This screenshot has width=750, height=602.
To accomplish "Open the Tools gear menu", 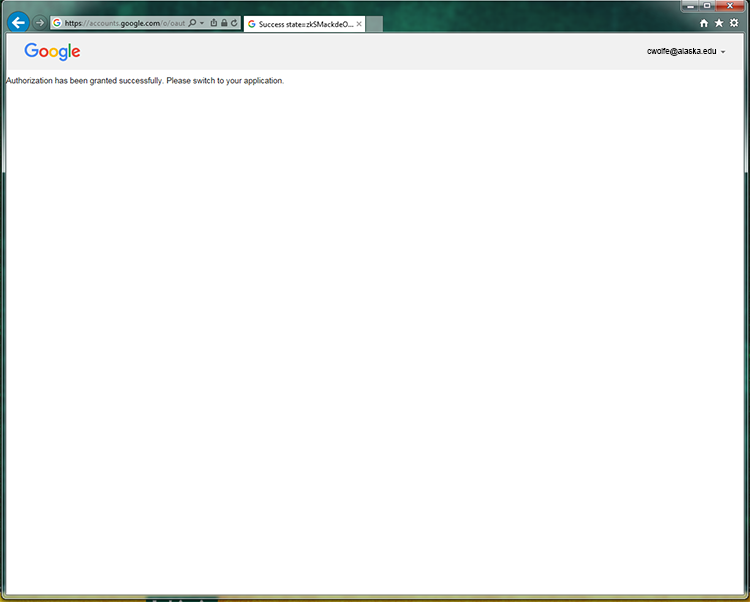I will click(734, 23).
